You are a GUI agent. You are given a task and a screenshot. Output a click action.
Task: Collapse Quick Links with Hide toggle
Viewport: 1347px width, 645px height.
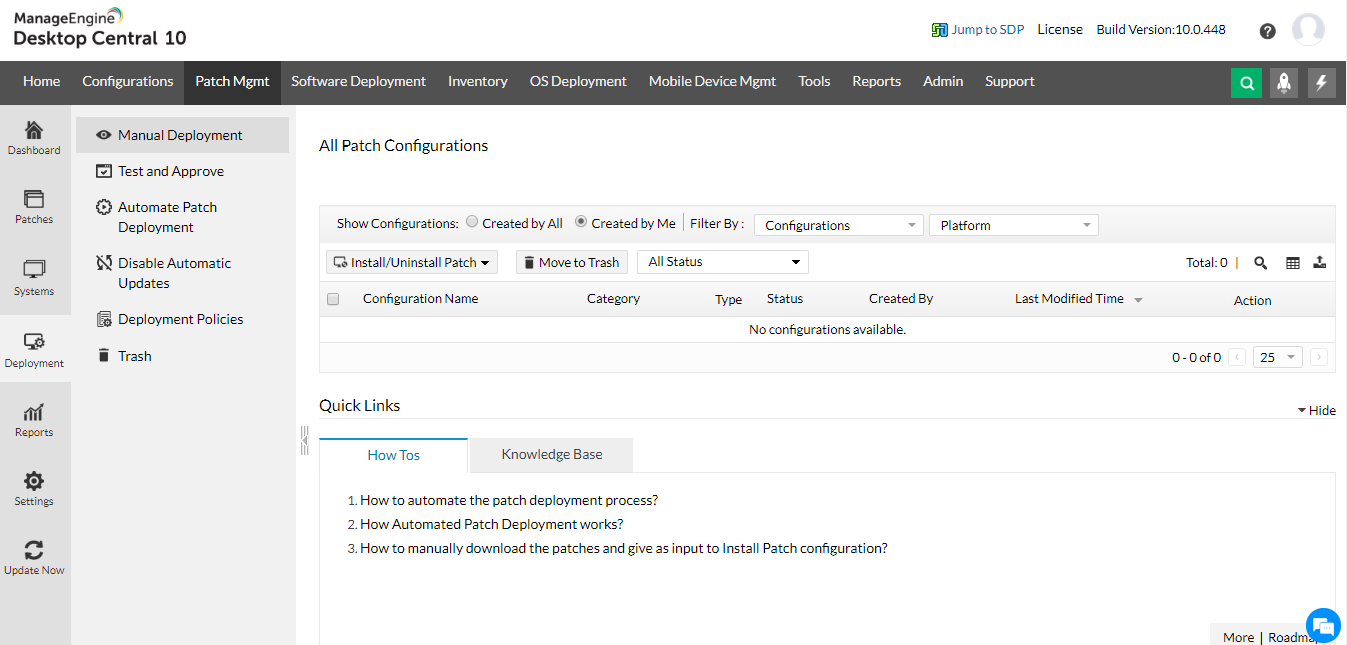click(1316, 410)
